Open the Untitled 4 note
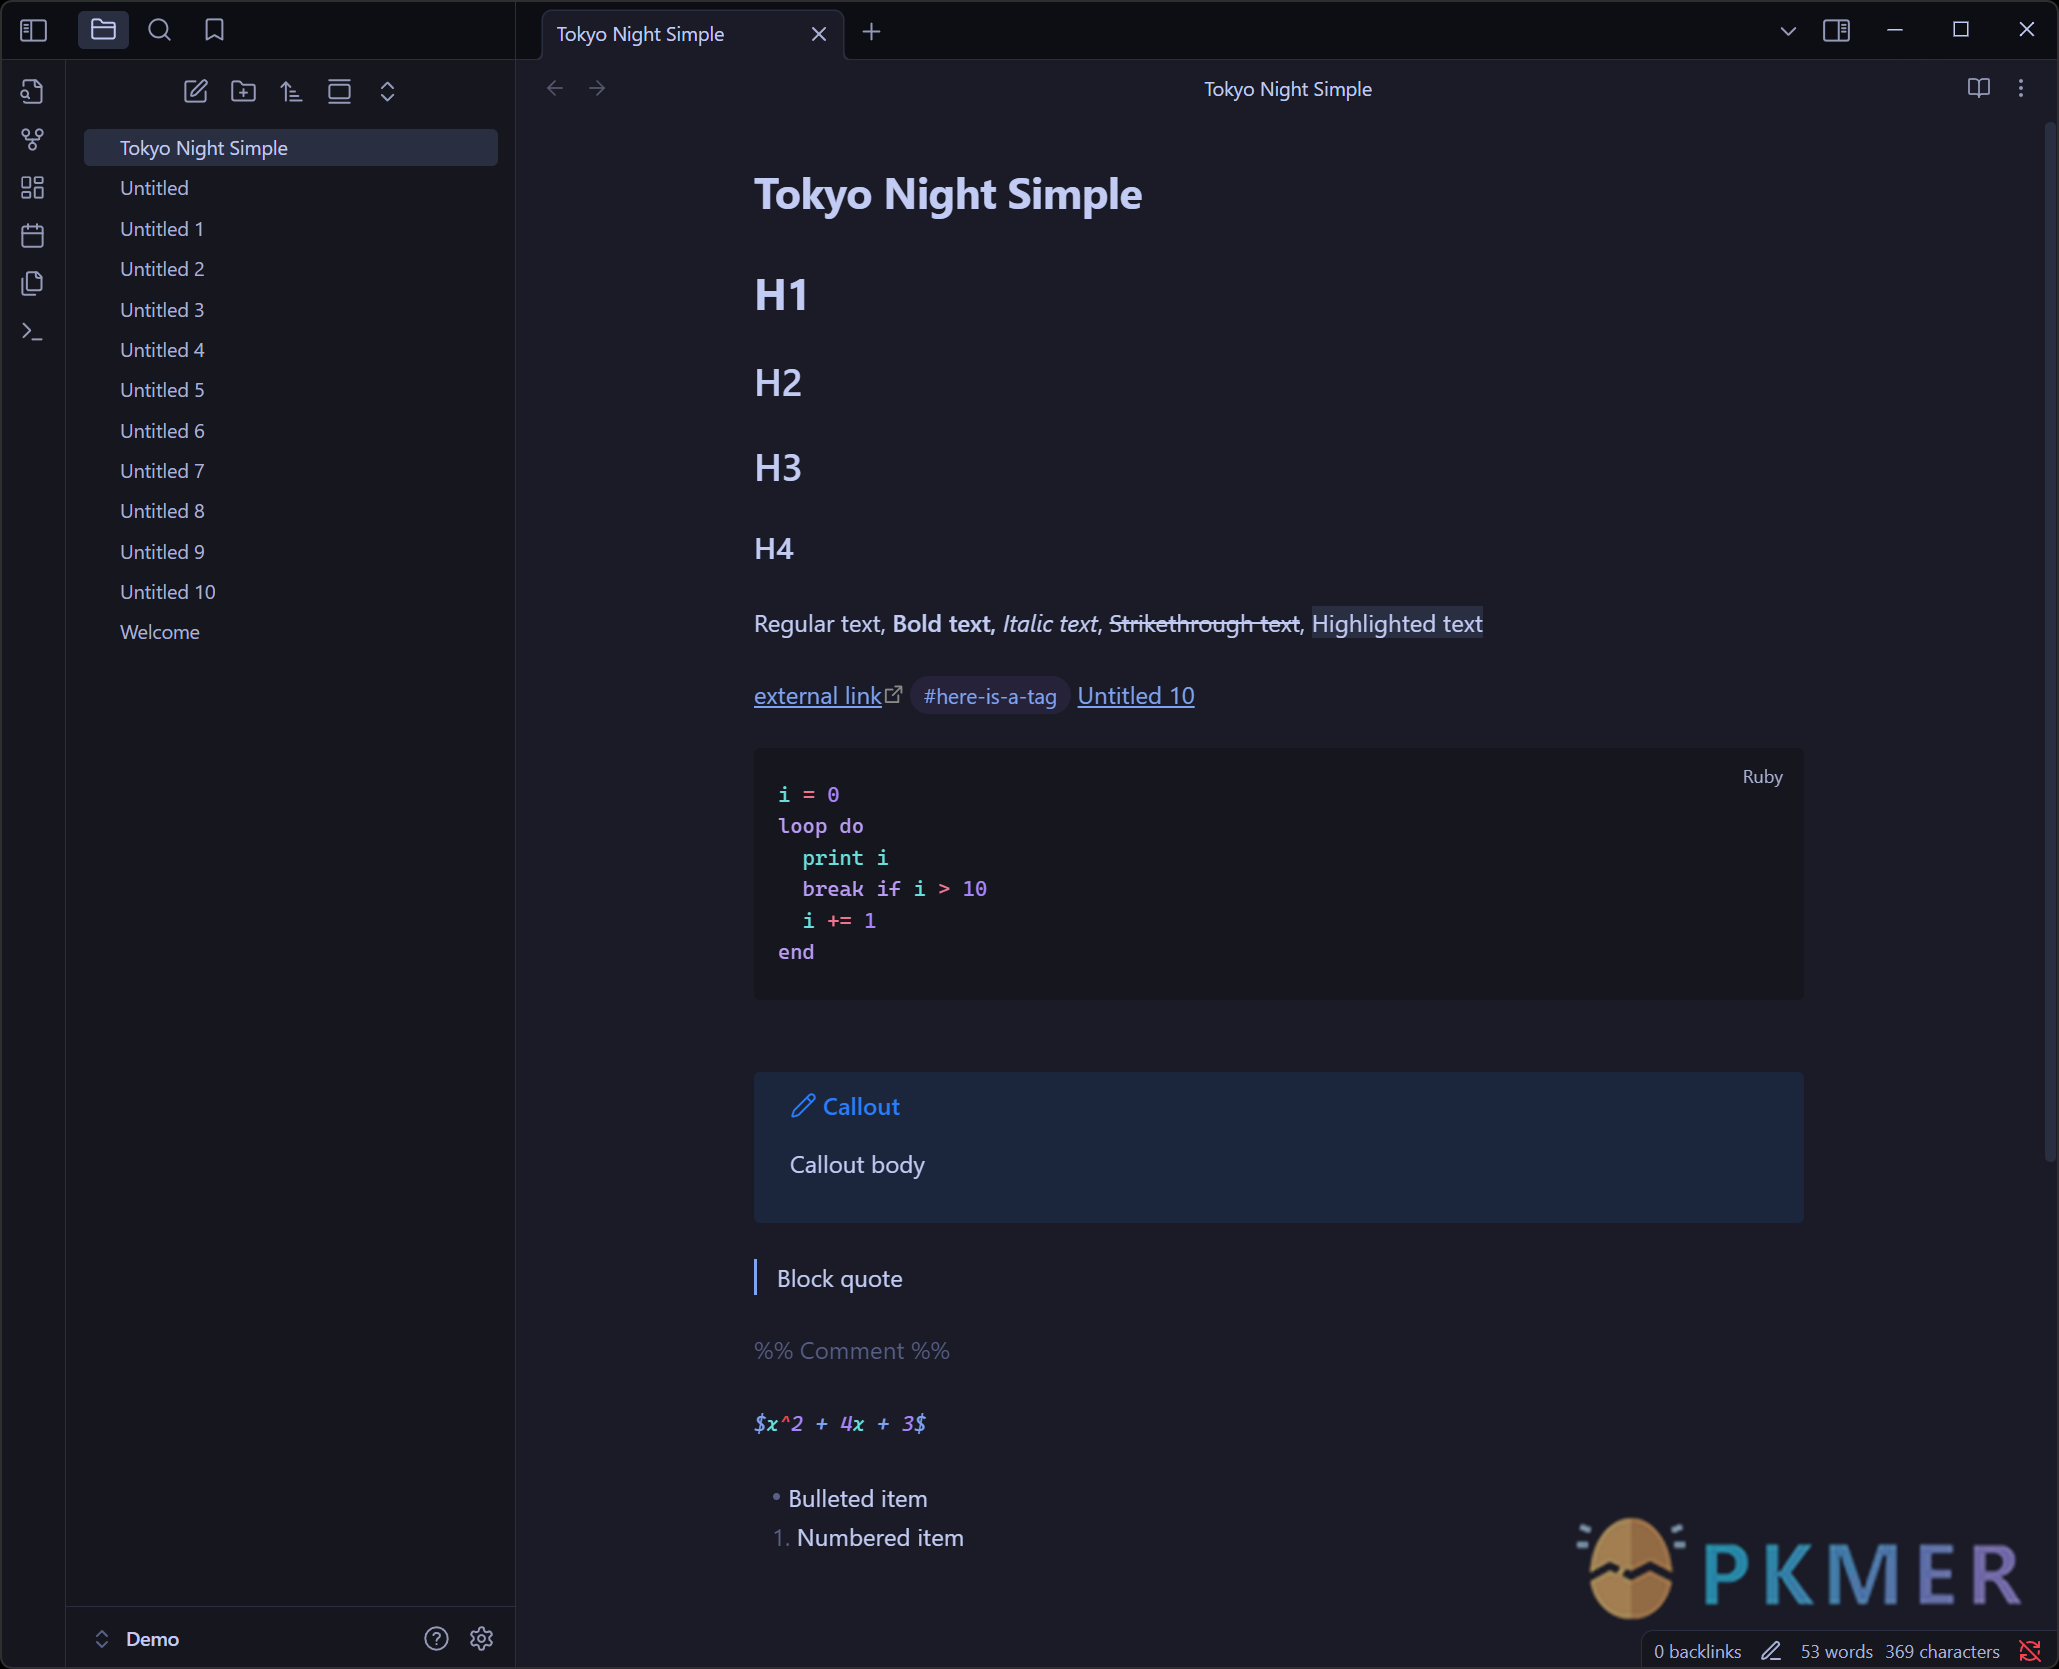The height and width of the screenshot is (1669, 2059). 291,350
